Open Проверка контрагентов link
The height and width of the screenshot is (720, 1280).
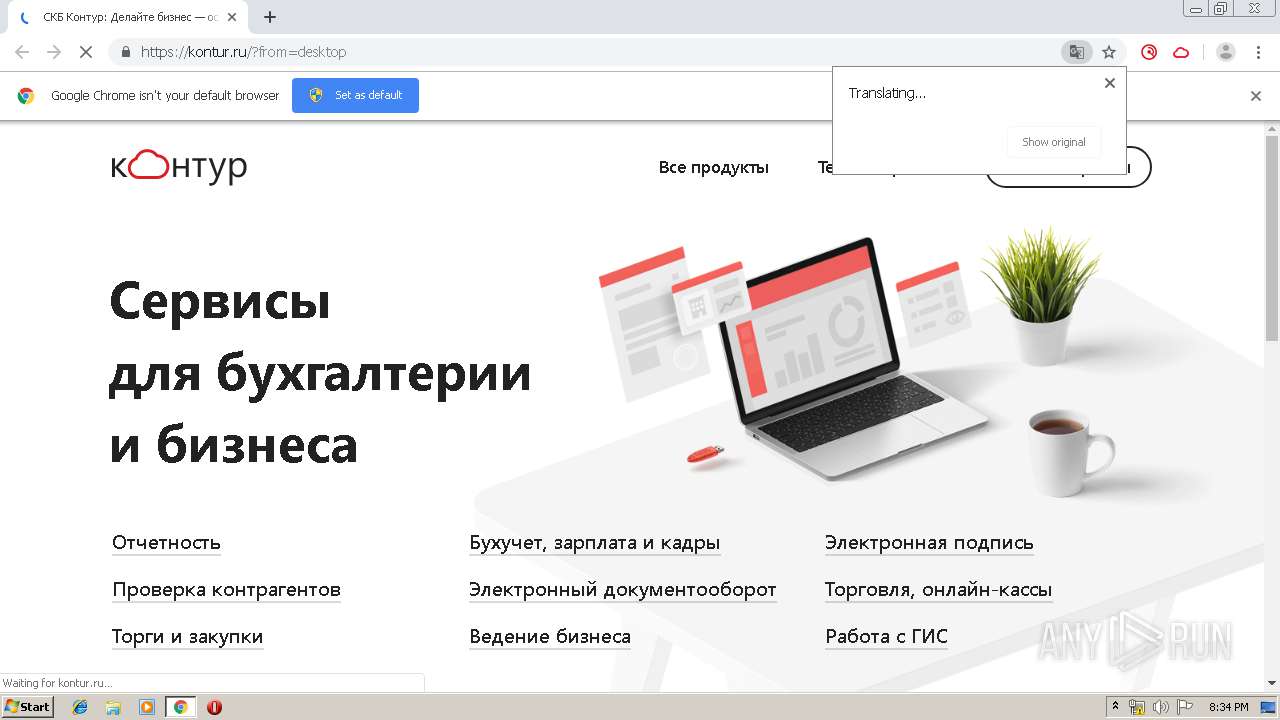pyautogui.click(x=227, y=590)
